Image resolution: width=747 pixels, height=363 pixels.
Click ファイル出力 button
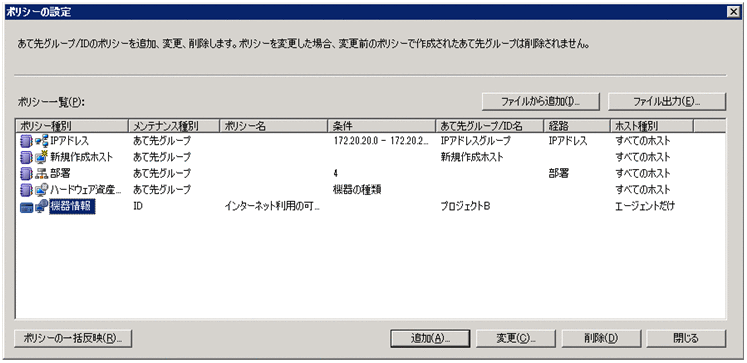click(666, 101)
